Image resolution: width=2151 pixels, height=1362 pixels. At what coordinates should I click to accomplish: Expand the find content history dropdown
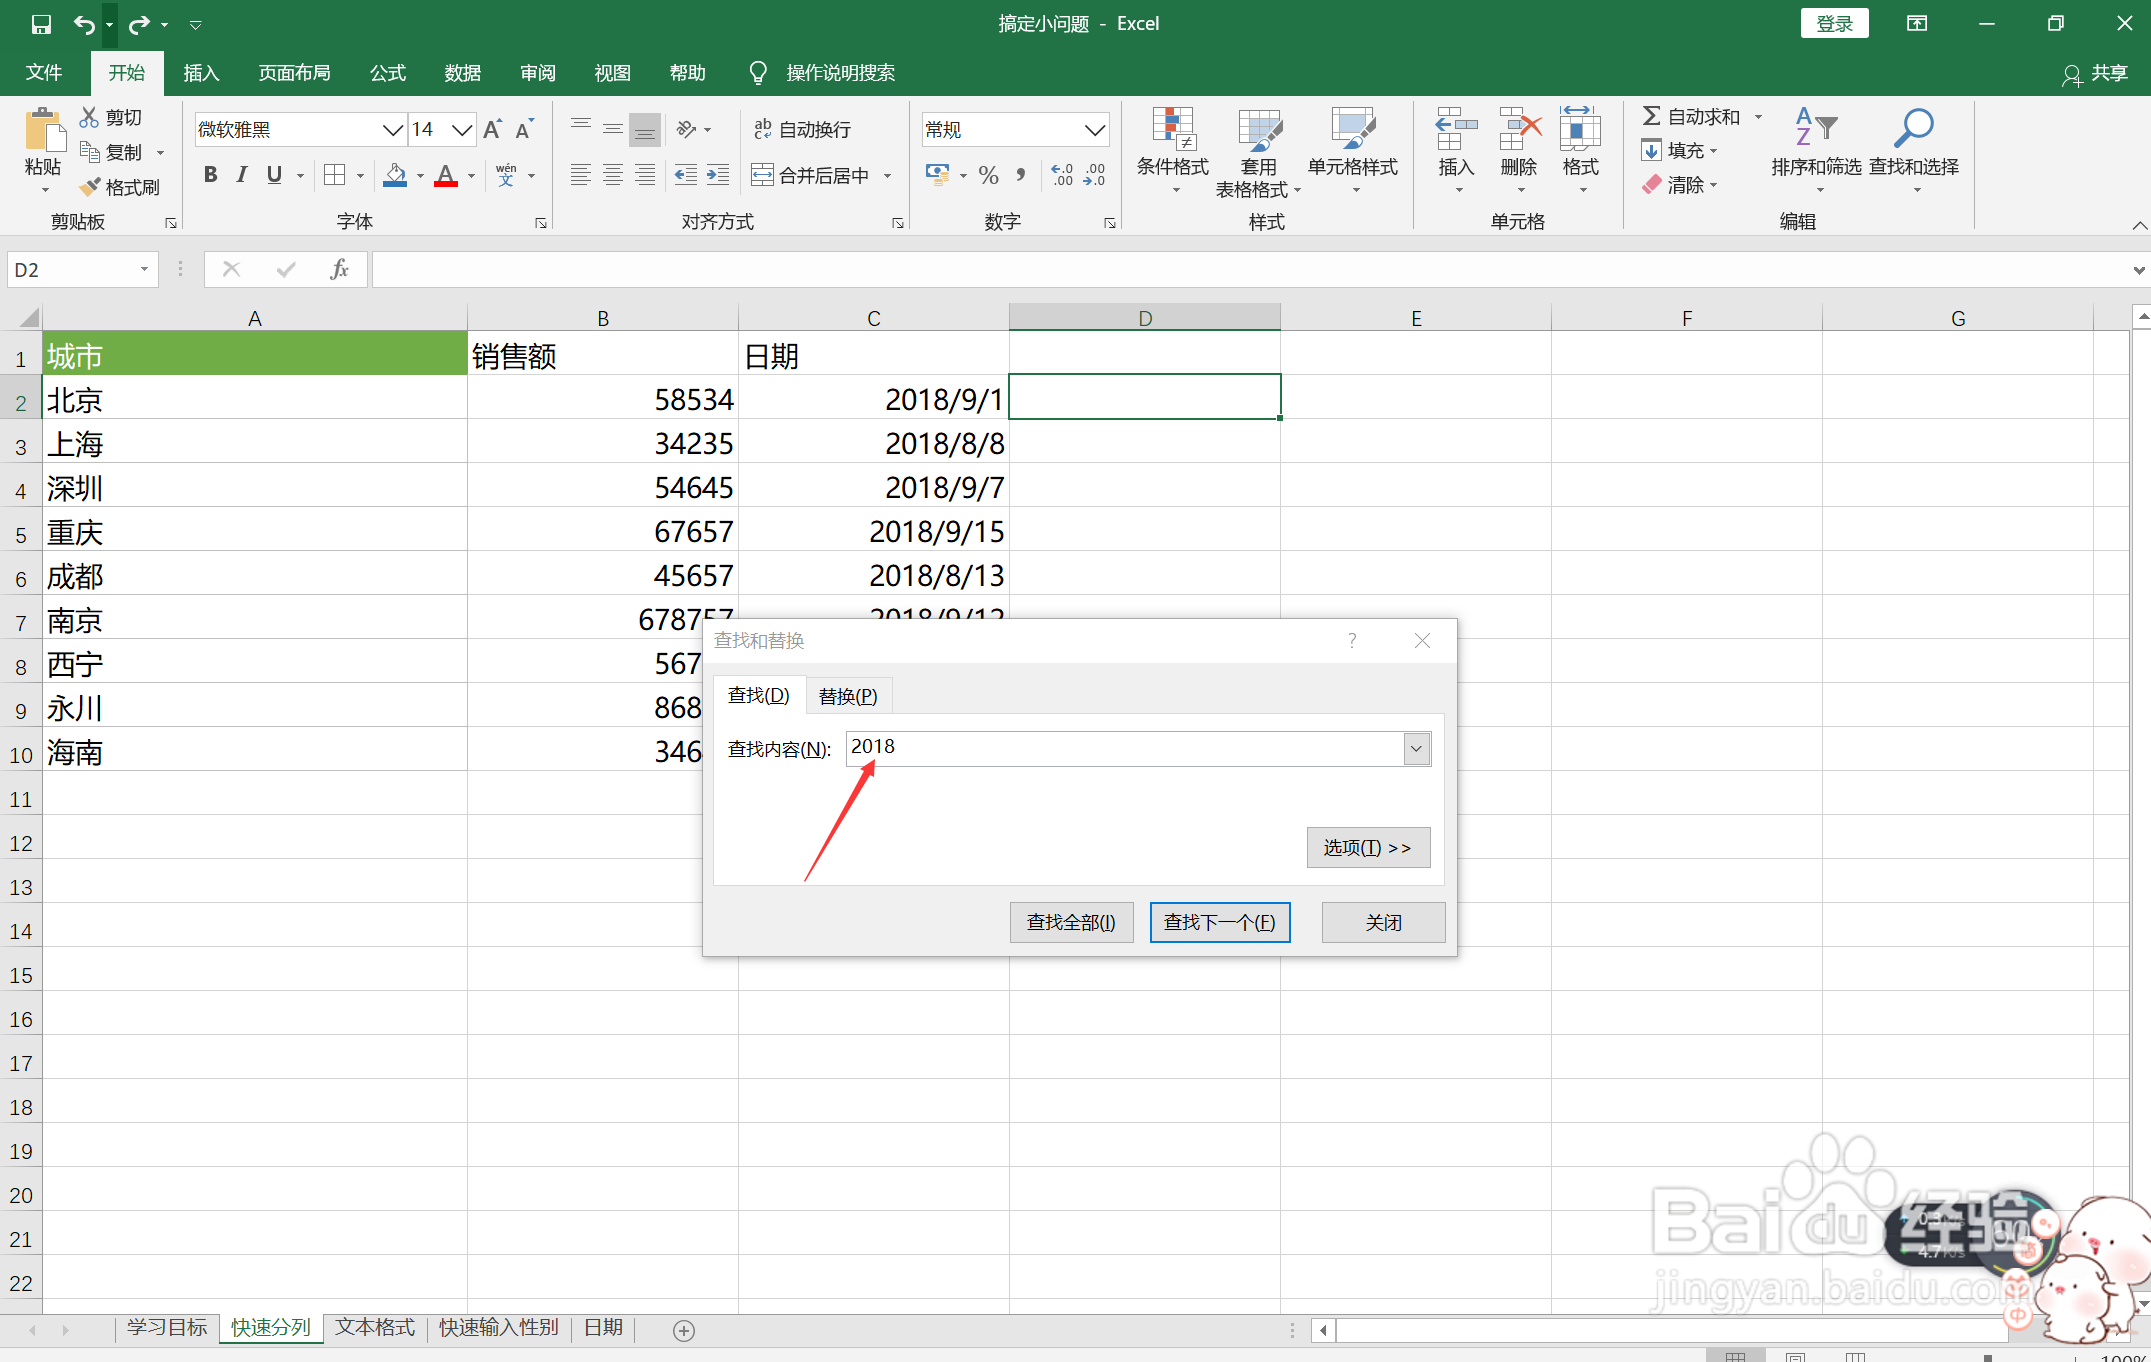(1416, 749)
